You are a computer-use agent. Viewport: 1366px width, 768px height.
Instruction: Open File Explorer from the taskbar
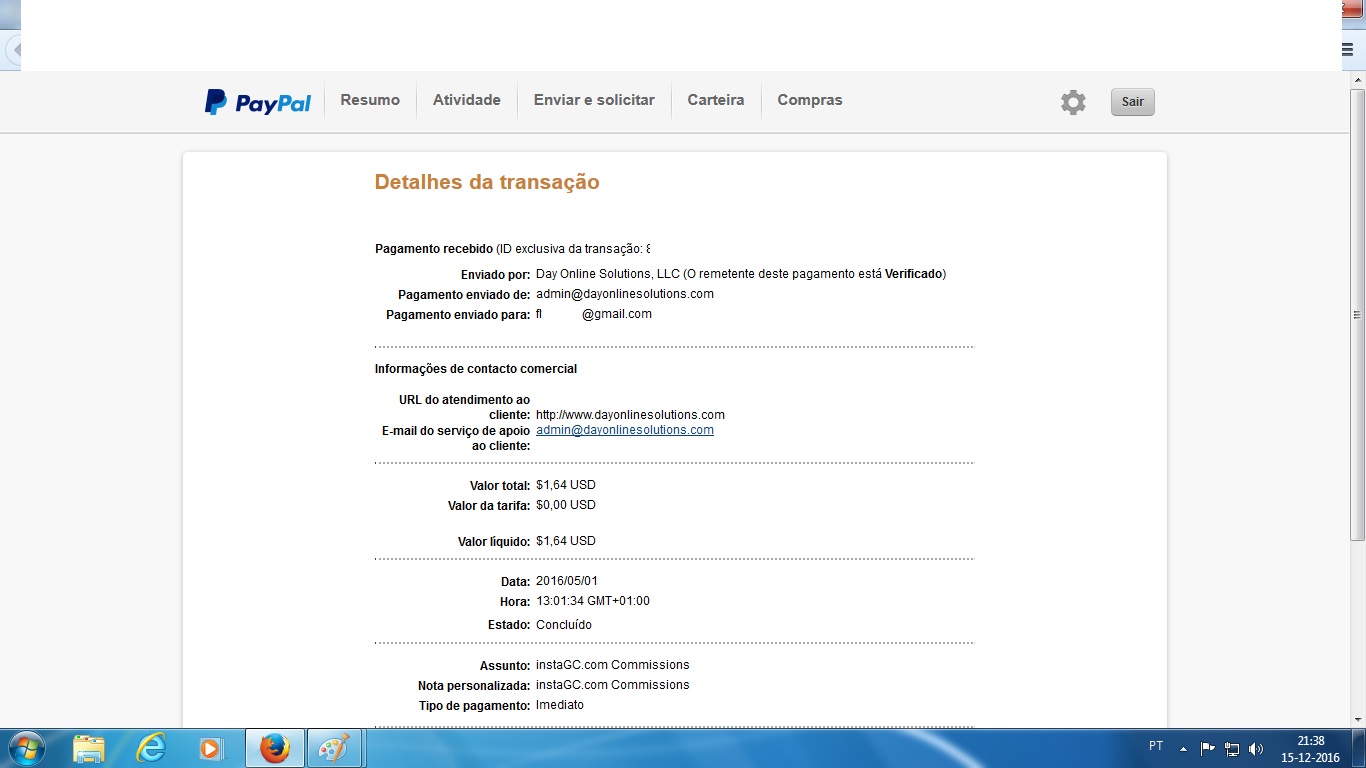[x=89, y=748]
